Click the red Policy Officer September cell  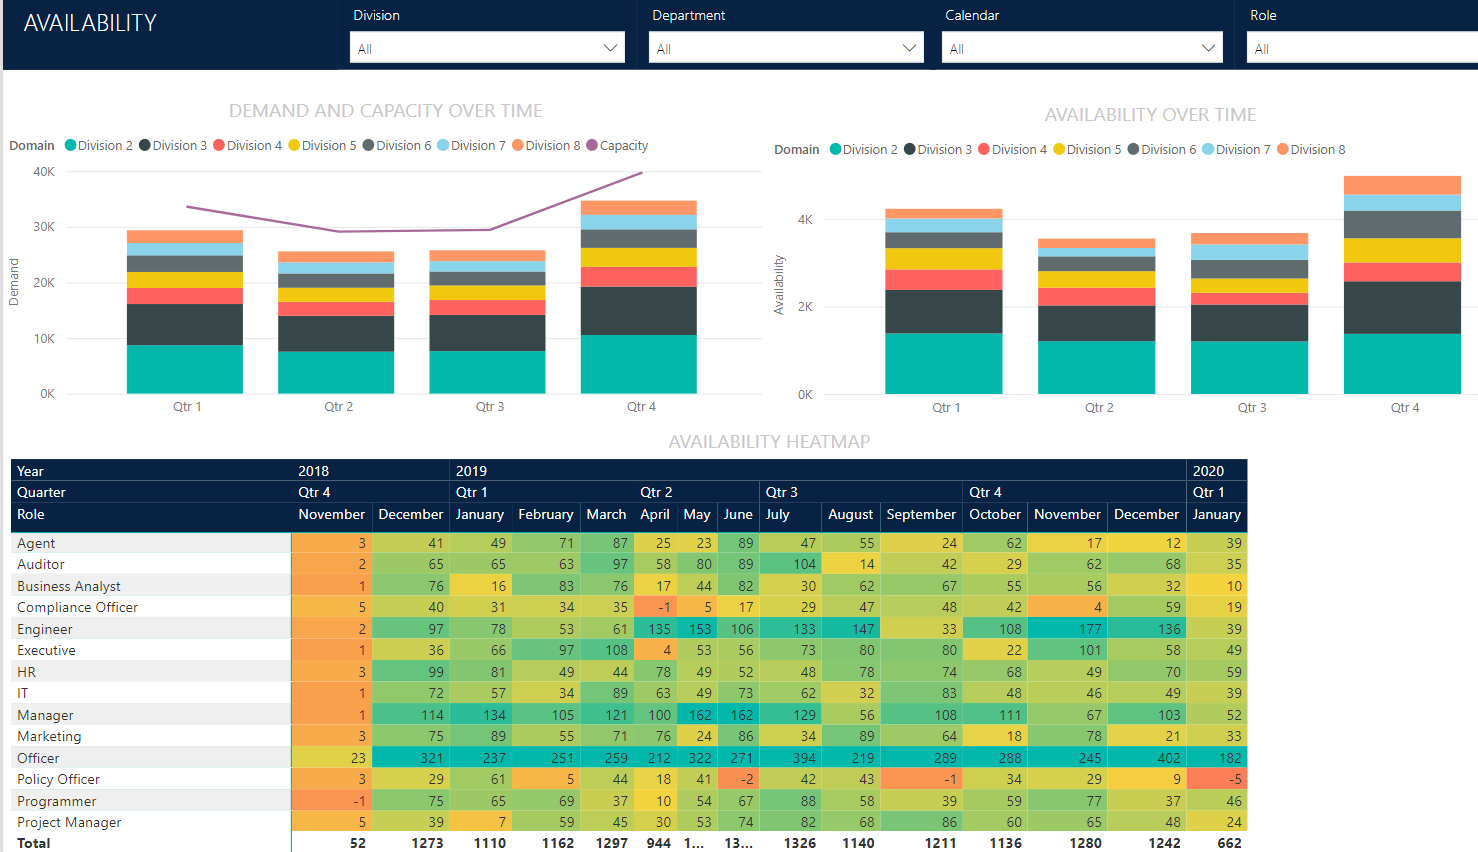click(x=921, y=779)
